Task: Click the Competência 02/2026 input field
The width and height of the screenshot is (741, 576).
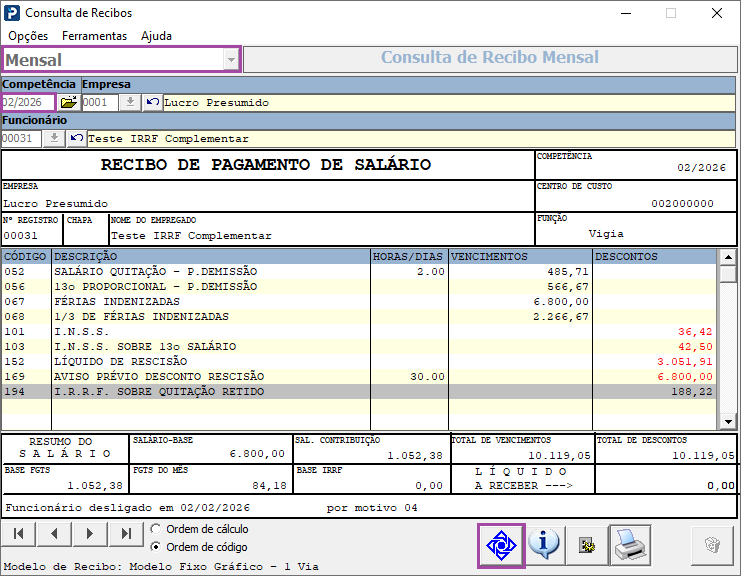Action: pos(28,102)
